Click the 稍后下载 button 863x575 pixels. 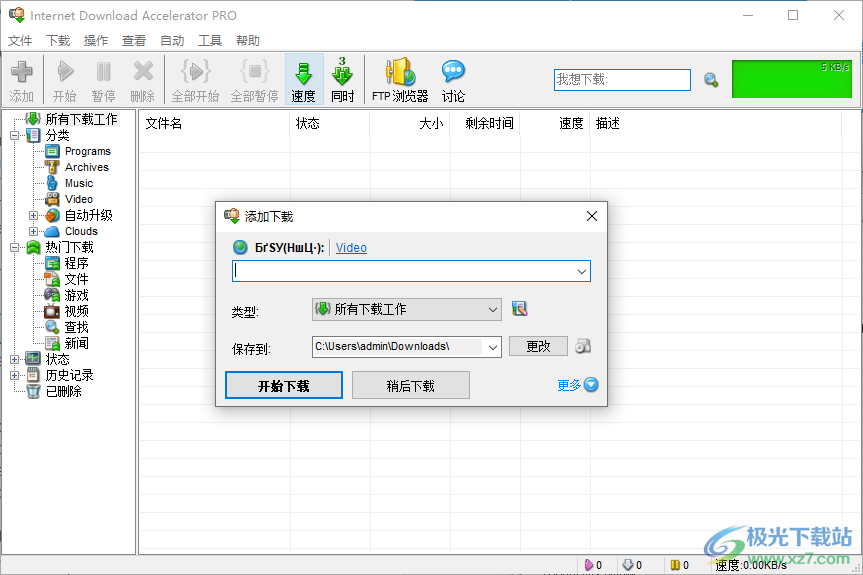click(x=411, y=385)
